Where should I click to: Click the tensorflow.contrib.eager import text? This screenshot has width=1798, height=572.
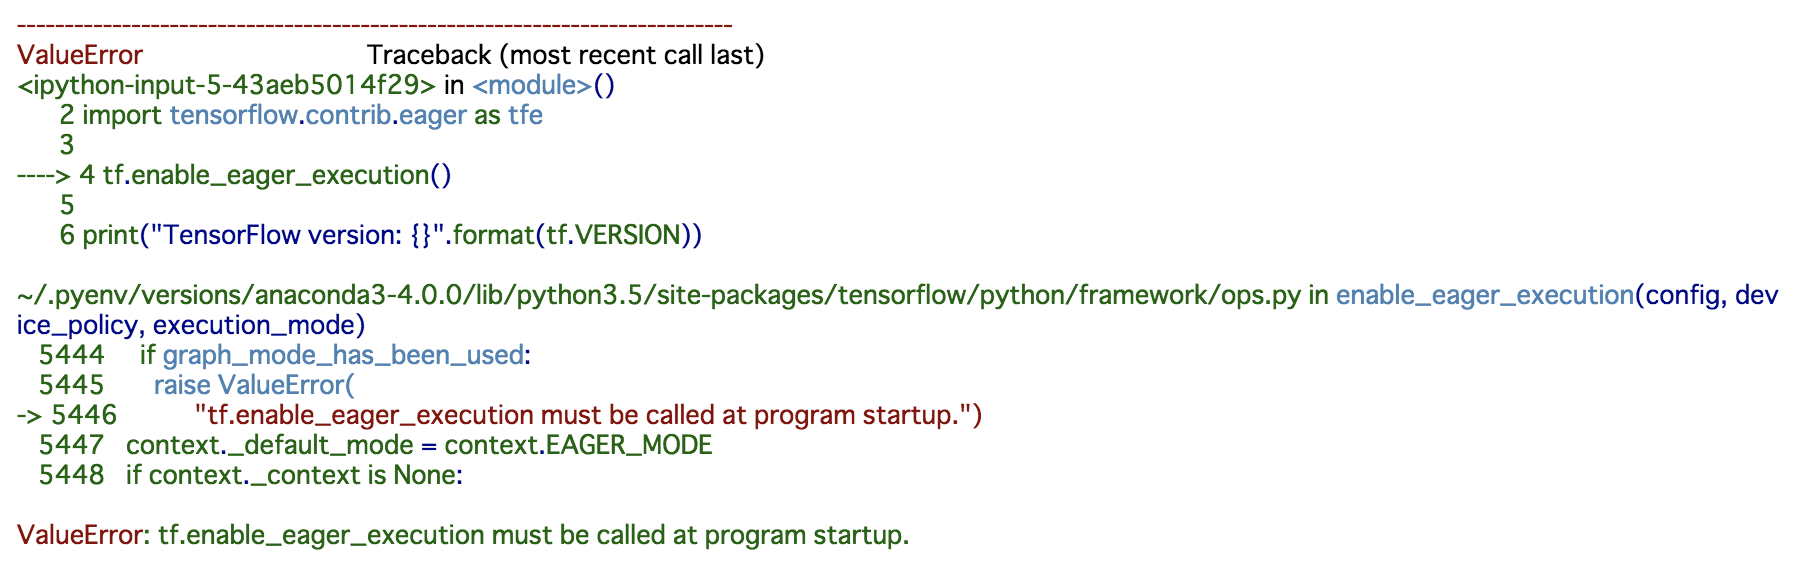click(318, 115)
